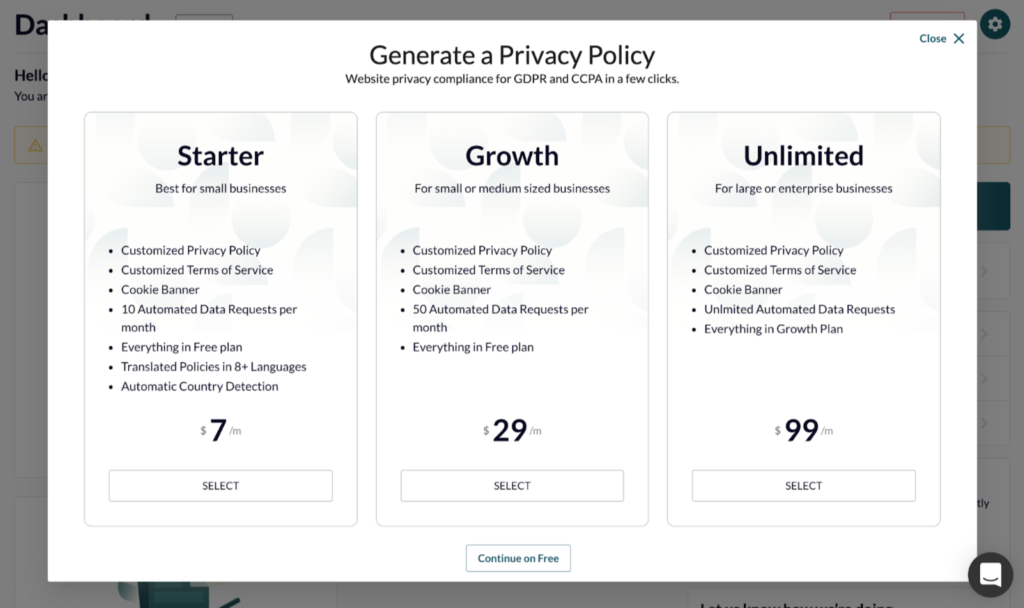Viewport: 1024px width, 608px height.
Task: Click the X icon beside Close
Action: [959, 39]
